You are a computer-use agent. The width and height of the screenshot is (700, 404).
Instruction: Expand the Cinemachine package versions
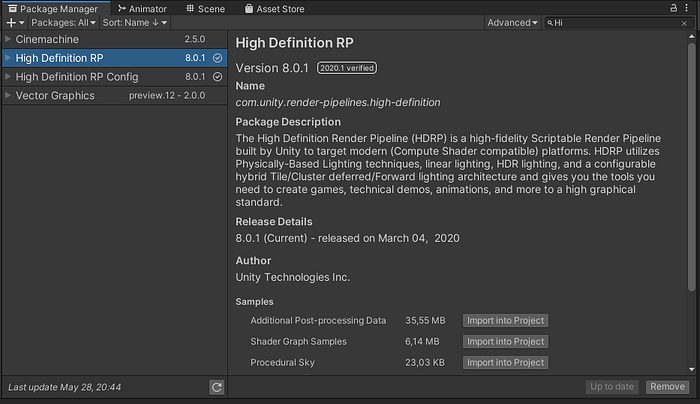pos(8,39)
